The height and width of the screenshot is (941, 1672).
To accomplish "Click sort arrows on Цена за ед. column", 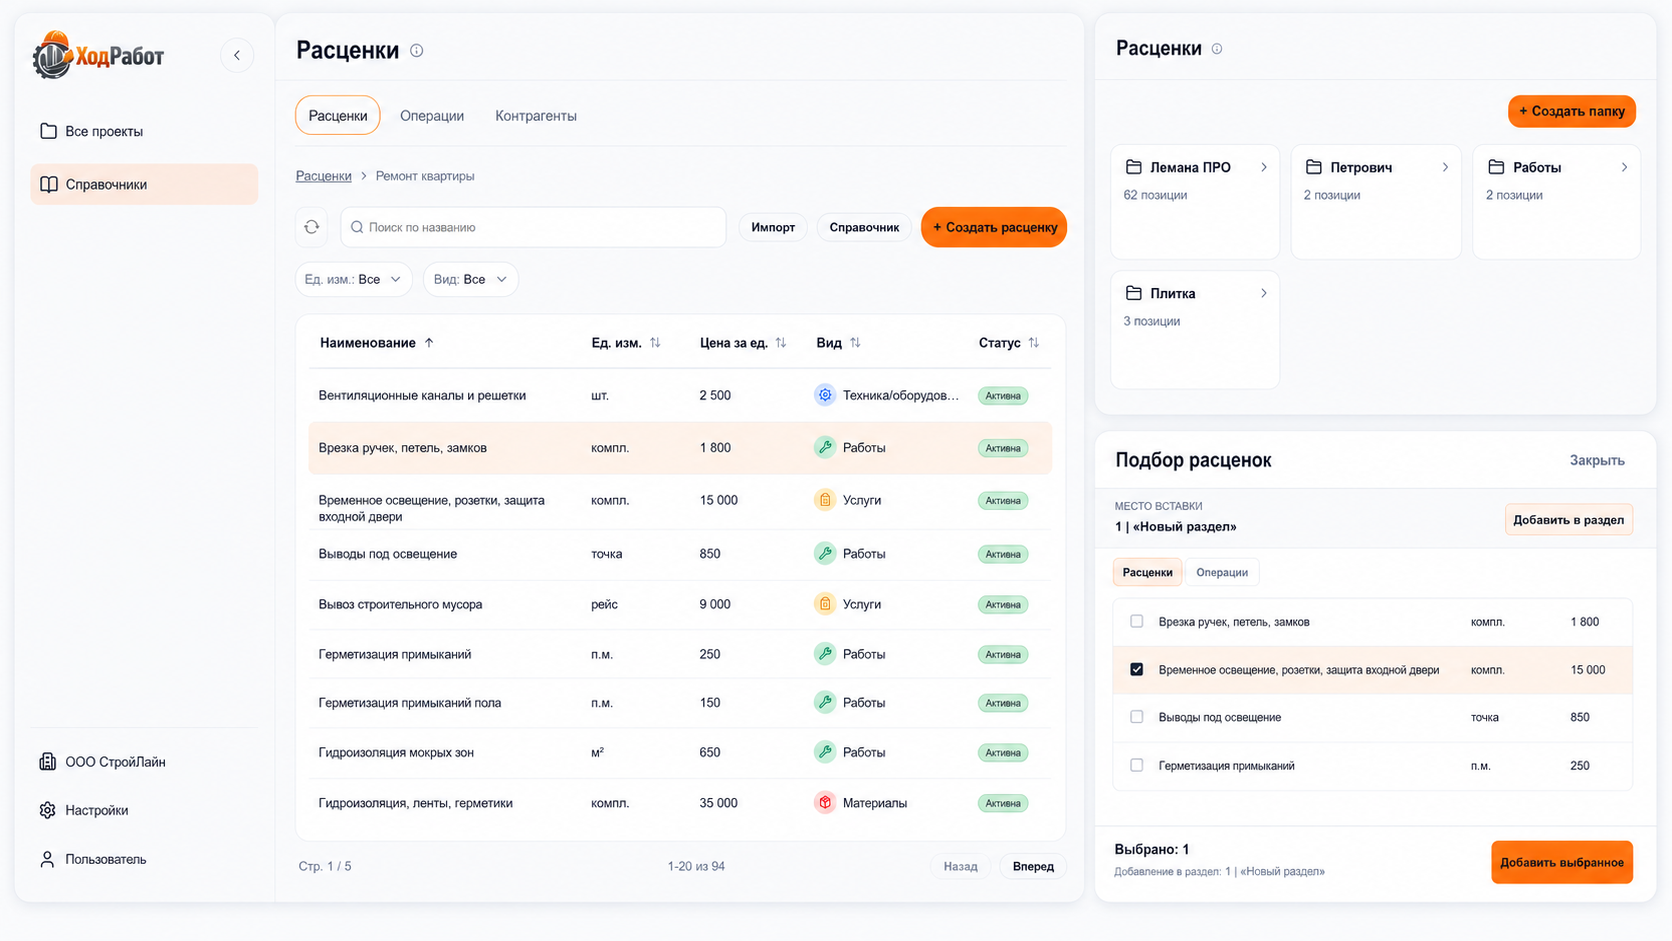I will click(781, 343).
